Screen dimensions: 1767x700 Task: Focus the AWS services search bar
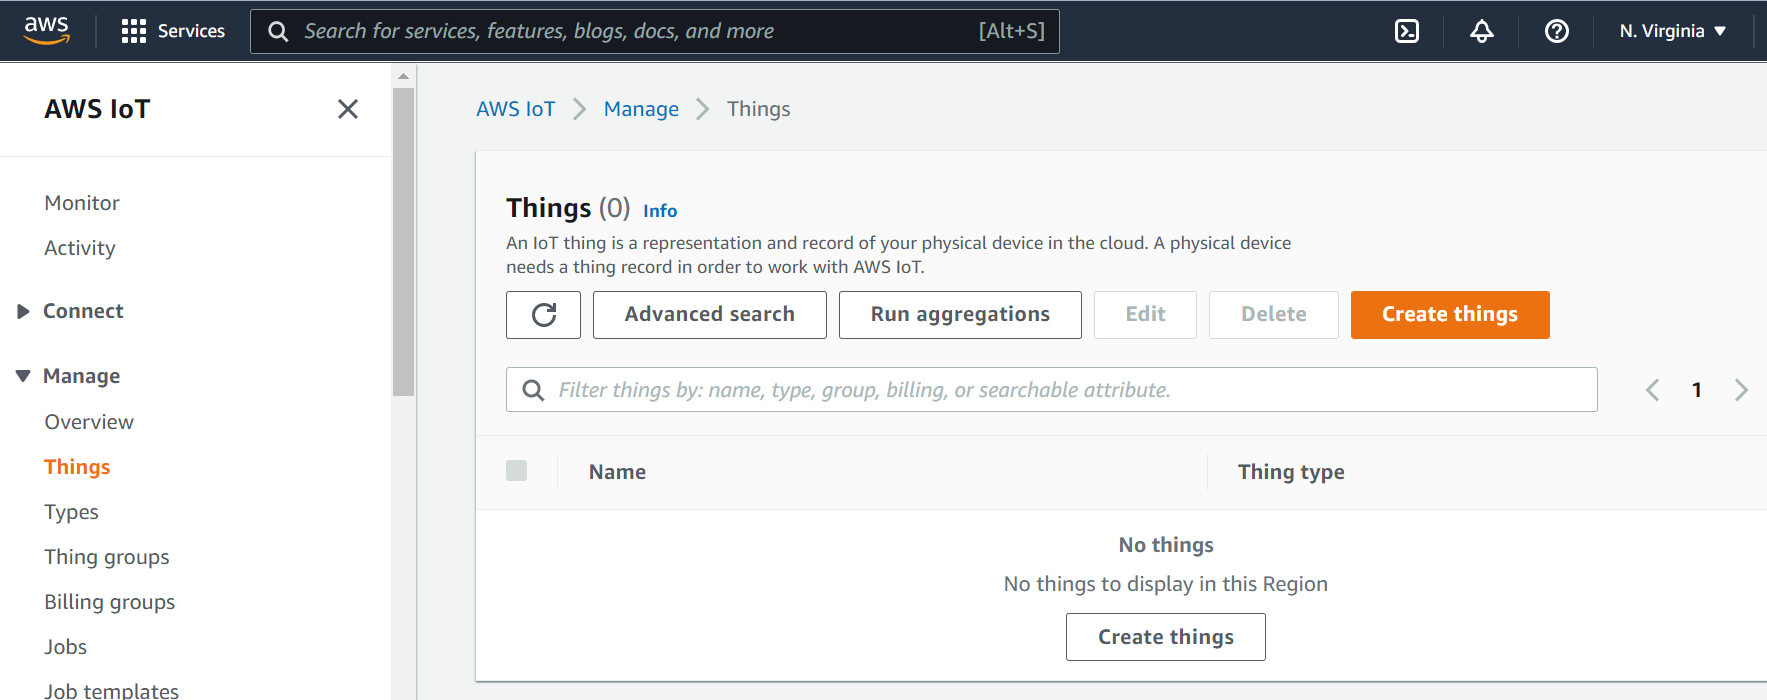coord(655,31)
